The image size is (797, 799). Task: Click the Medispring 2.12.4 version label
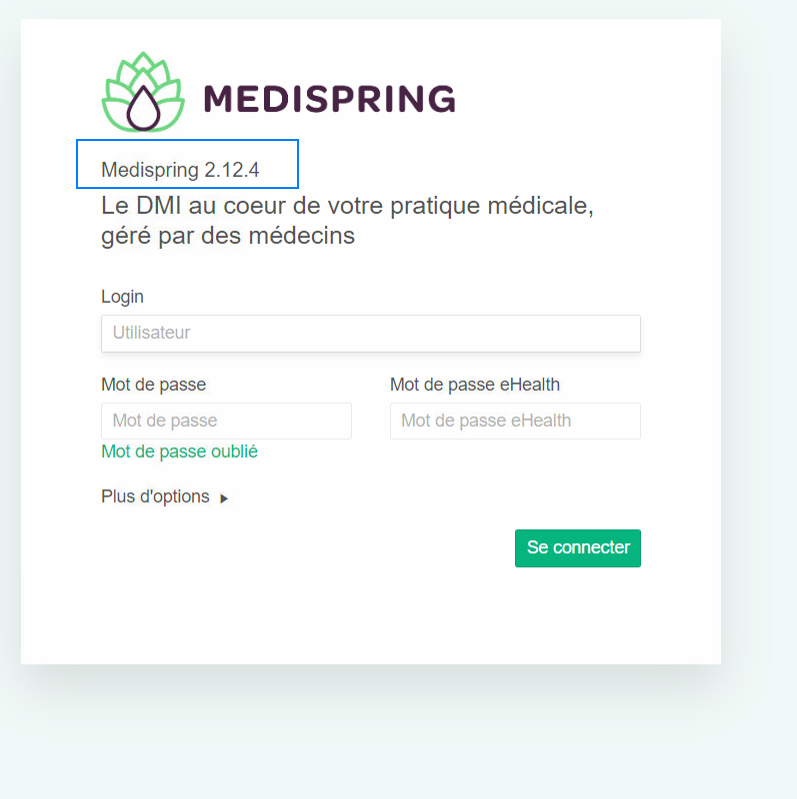point(180,170)
